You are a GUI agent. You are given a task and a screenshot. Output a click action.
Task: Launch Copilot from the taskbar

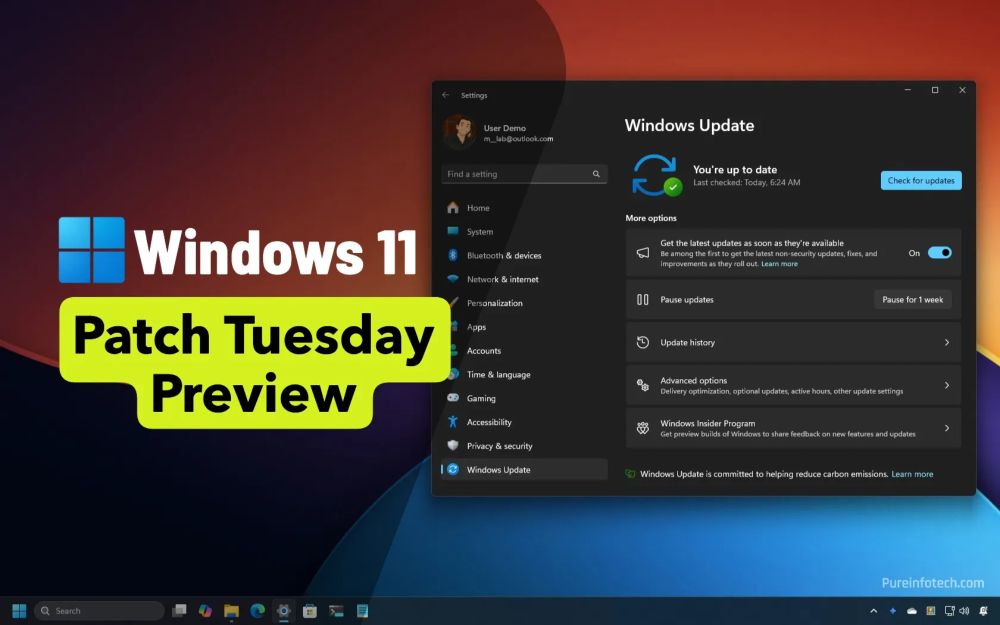[x=205, y=611]
